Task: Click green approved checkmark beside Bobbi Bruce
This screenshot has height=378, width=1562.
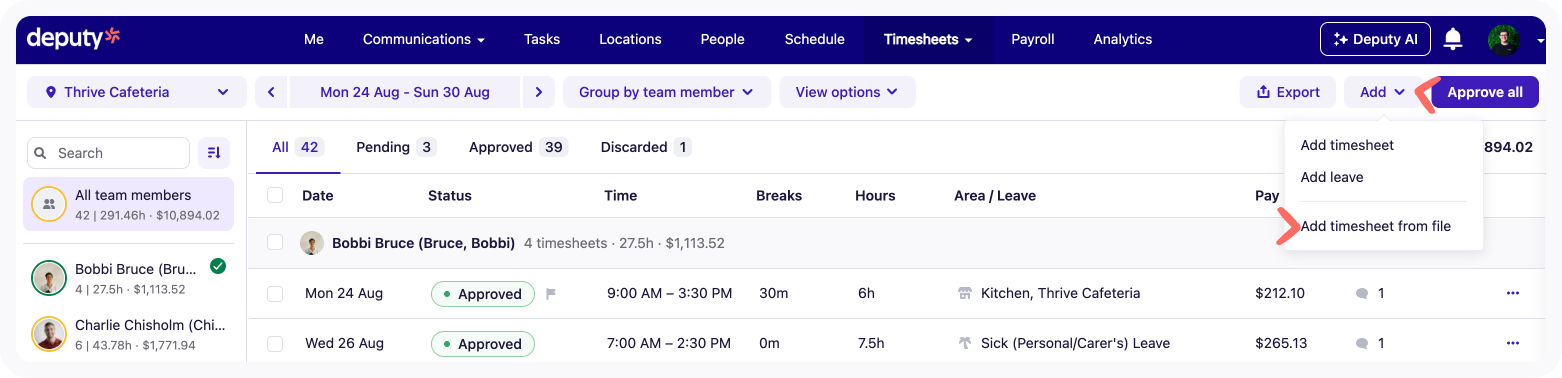Action: (218, 266)
